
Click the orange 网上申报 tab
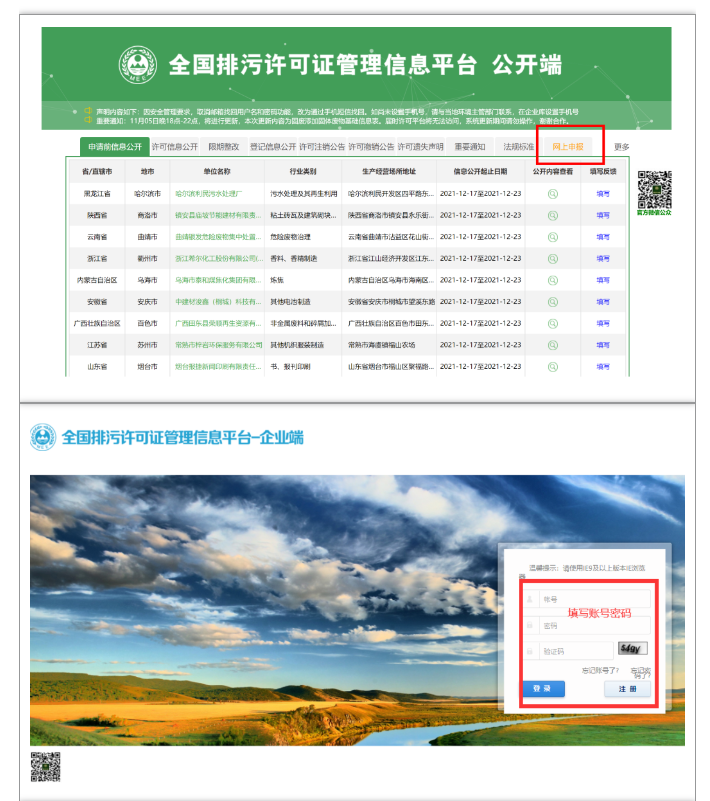pos(567,147)
